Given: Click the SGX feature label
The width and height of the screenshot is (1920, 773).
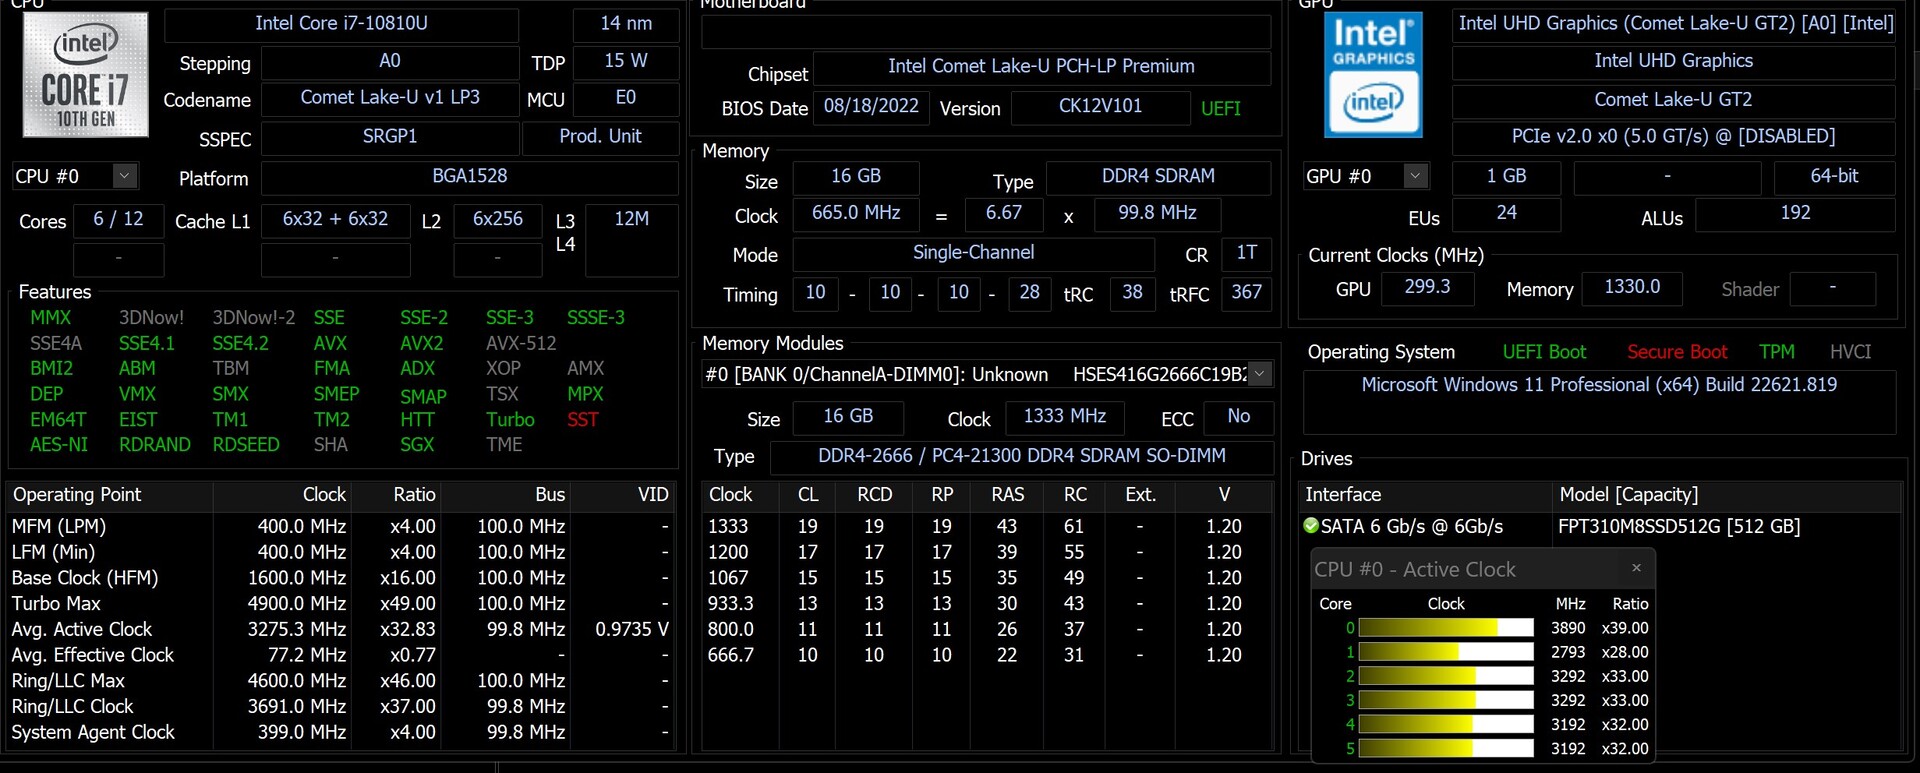Looking at the screenshot, I should click(x=417, y=445).
